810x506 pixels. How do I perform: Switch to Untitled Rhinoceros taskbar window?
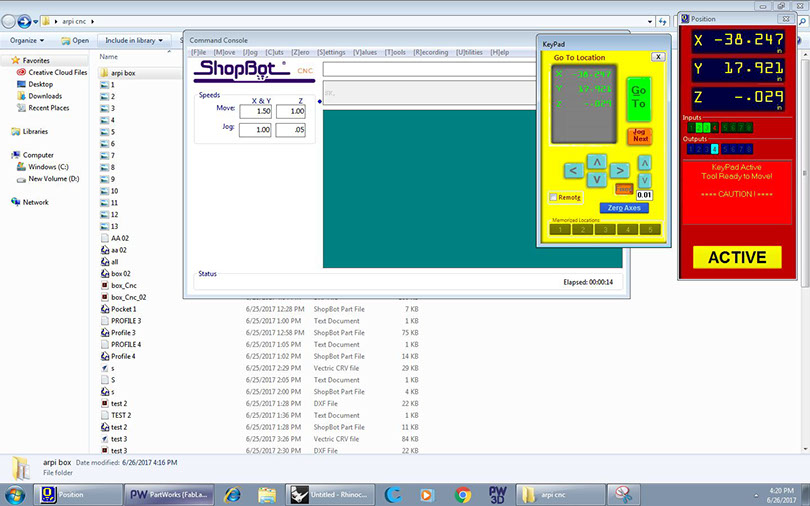(330, 495)
